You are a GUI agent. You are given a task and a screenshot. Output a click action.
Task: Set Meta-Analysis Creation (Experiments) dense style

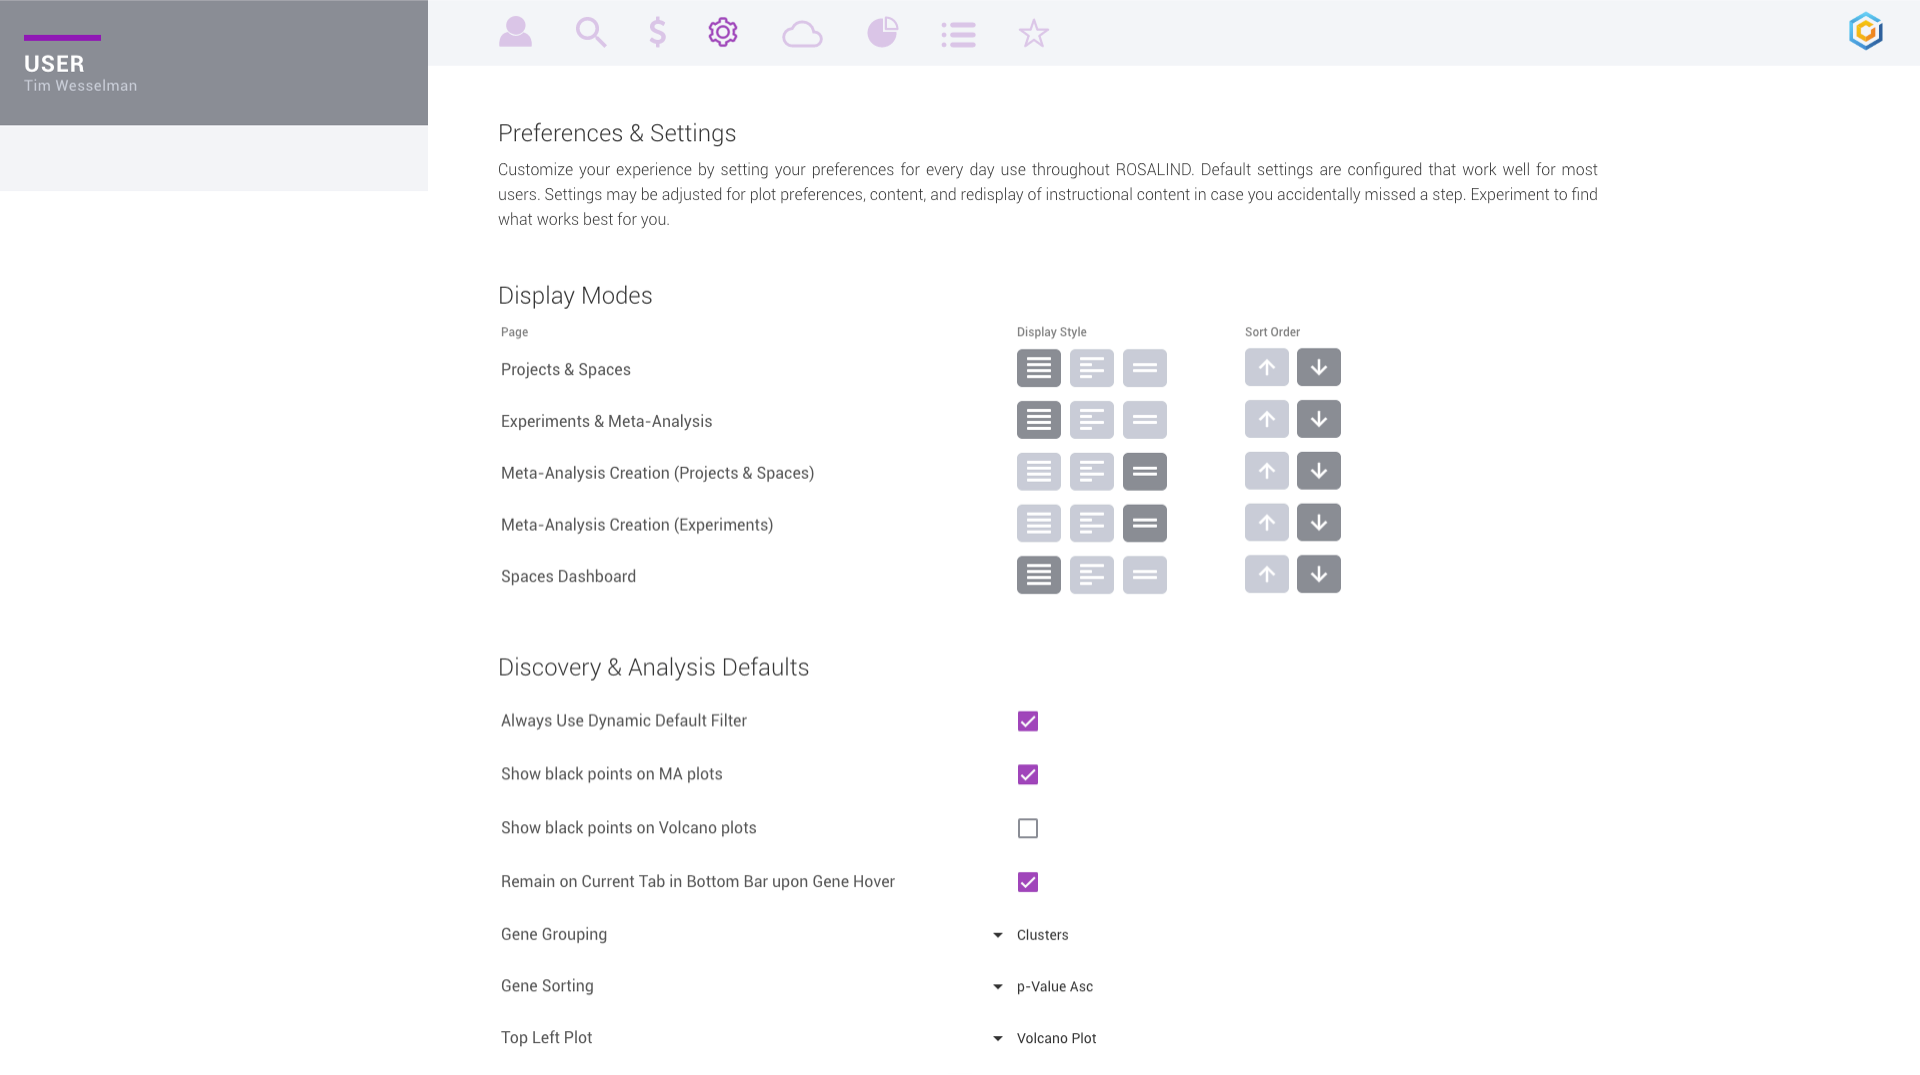(x=1039, y=524)
